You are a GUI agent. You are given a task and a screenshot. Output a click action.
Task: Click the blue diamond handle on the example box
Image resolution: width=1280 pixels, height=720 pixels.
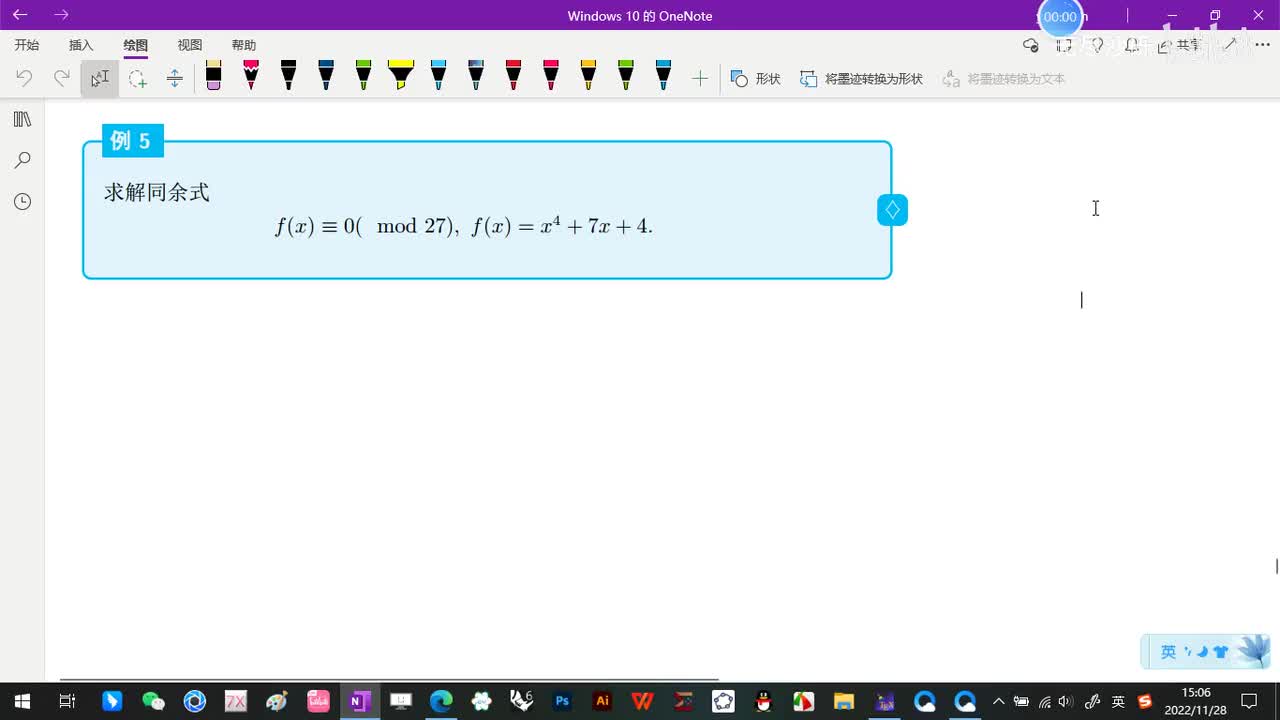[x=892, y=210]
